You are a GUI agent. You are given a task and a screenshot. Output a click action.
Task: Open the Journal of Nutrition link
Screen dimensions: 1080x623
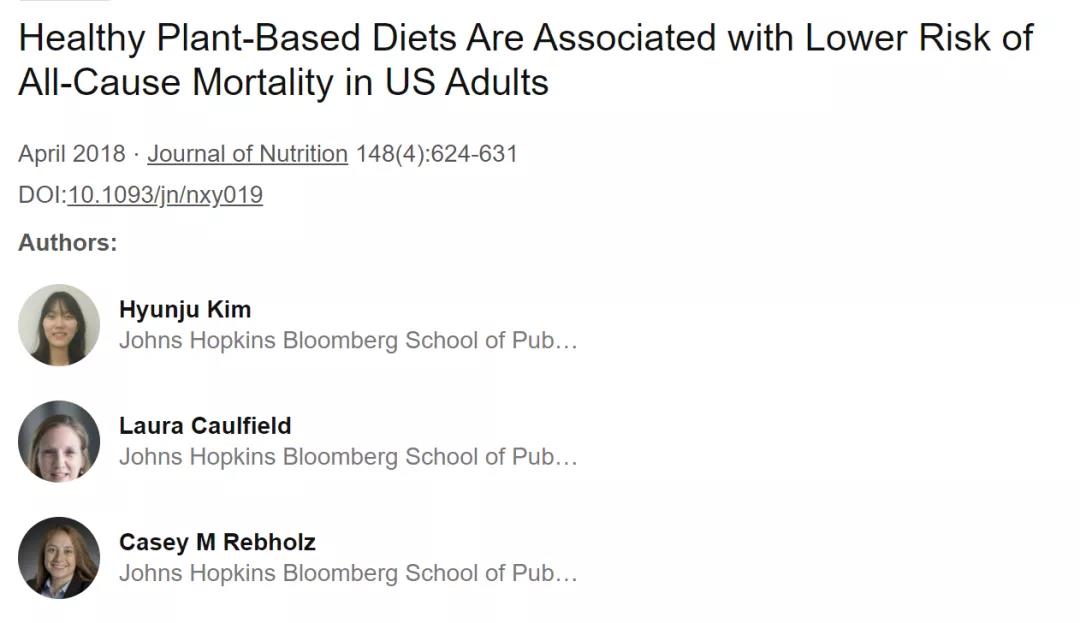pyautogui.click(x=247, y=154)
